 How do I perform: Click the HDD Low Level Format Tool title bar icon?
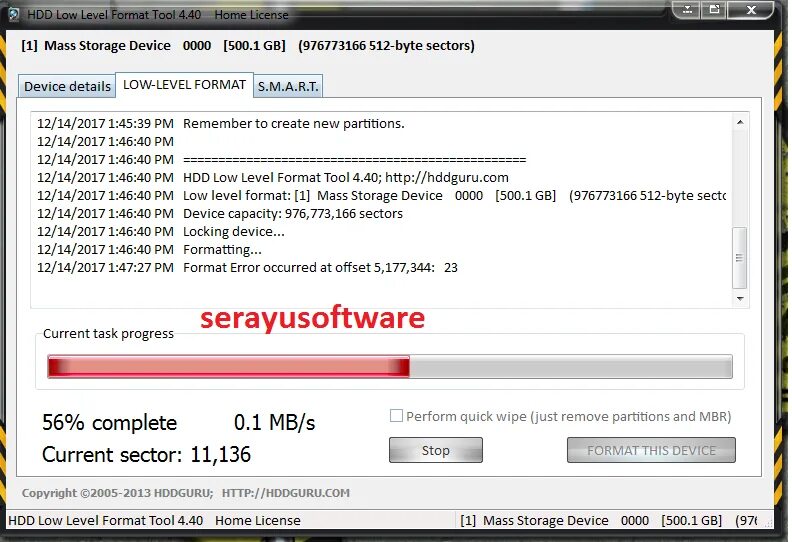pyautogui.click(x=14, y=14)
